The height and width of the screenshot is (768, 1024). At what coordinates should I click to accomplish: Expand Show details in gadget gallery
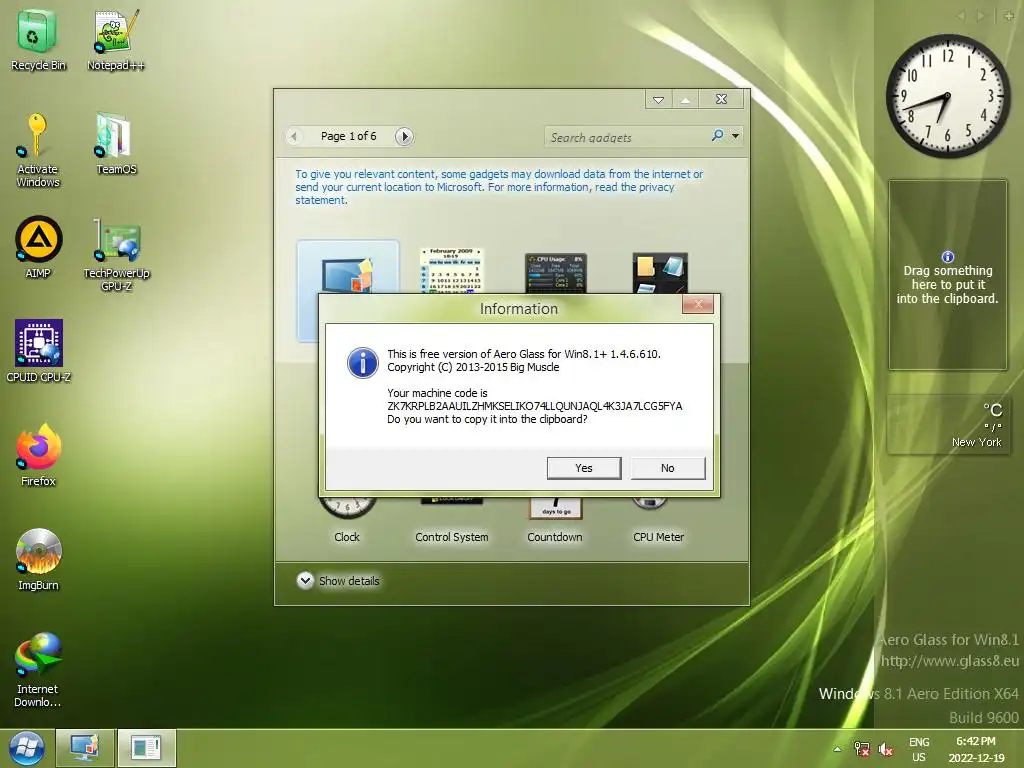(338, 581)
